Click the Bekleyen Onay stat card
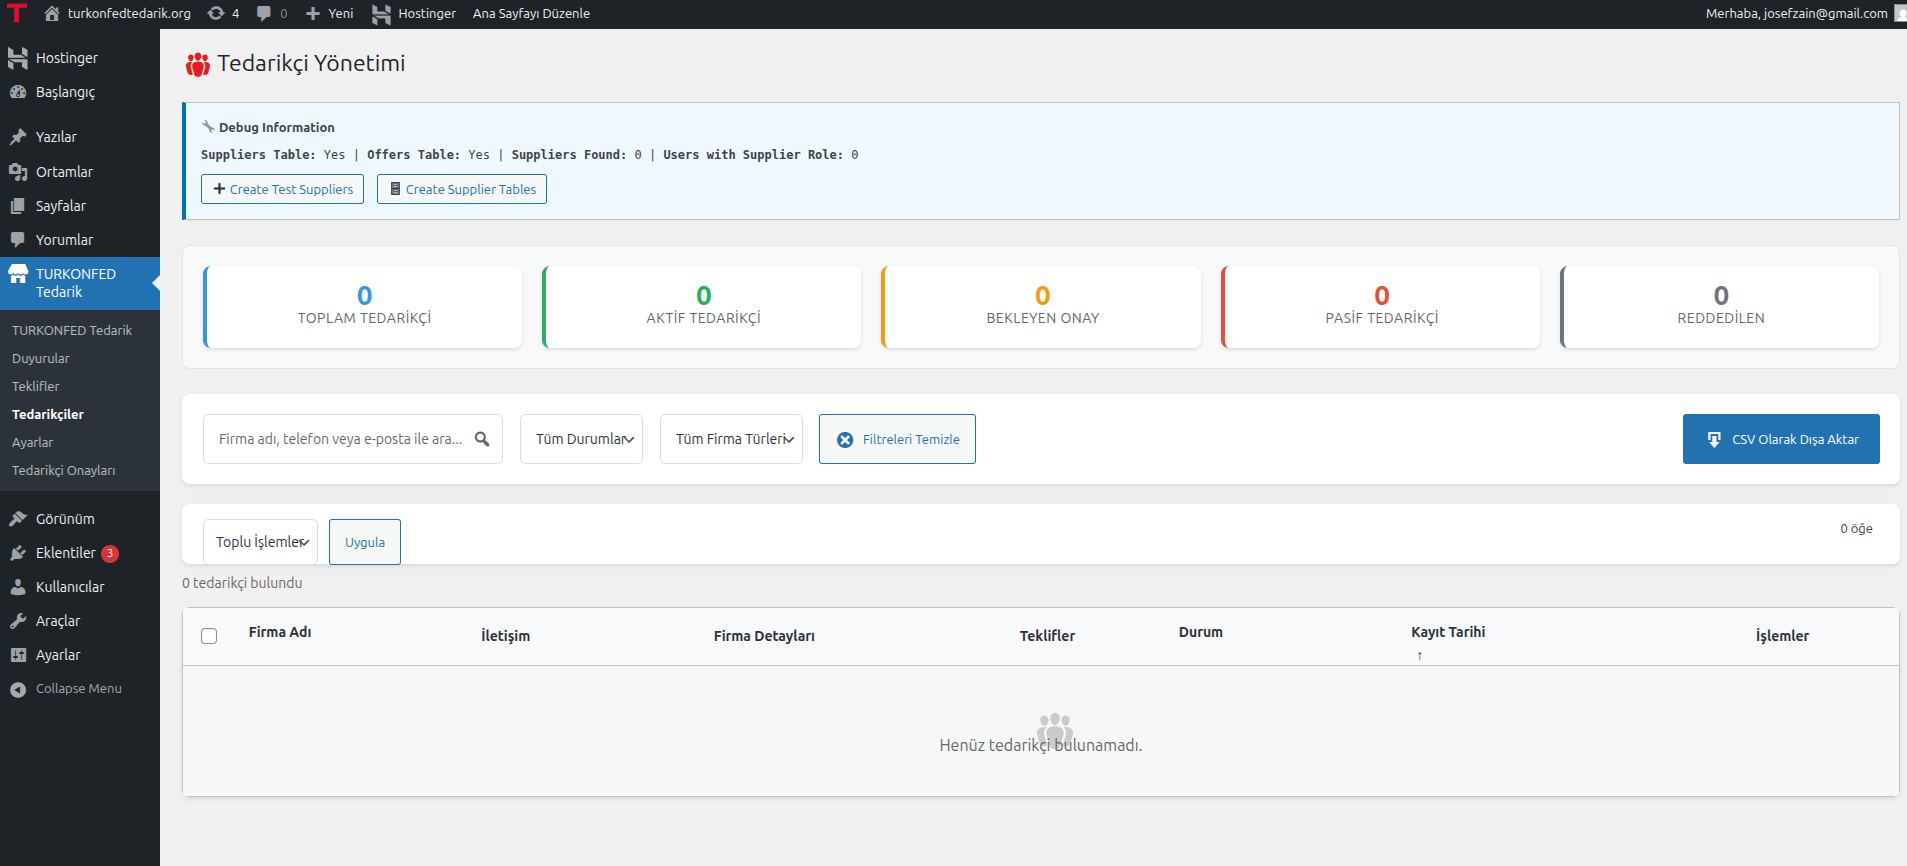This screenshot has width=1907, height=866. coord(1041,307)
